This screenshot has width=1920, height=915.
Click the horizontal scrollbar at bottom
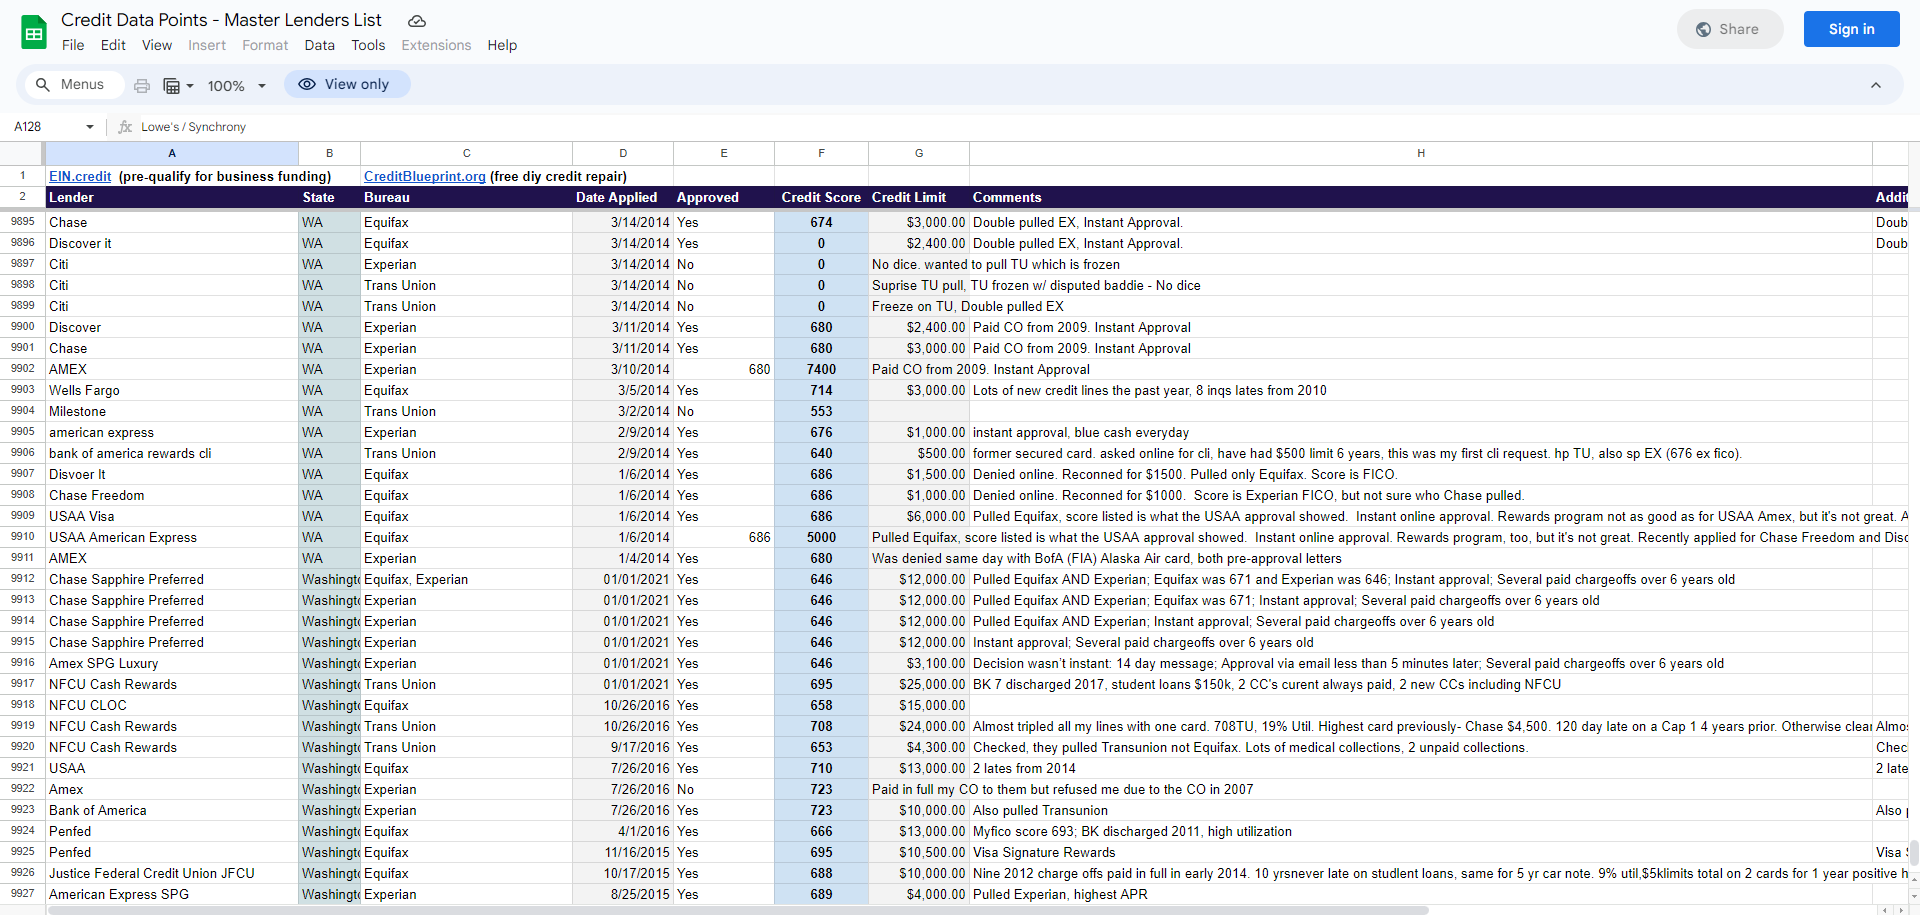pyautogui.click(x=738, y=910)
